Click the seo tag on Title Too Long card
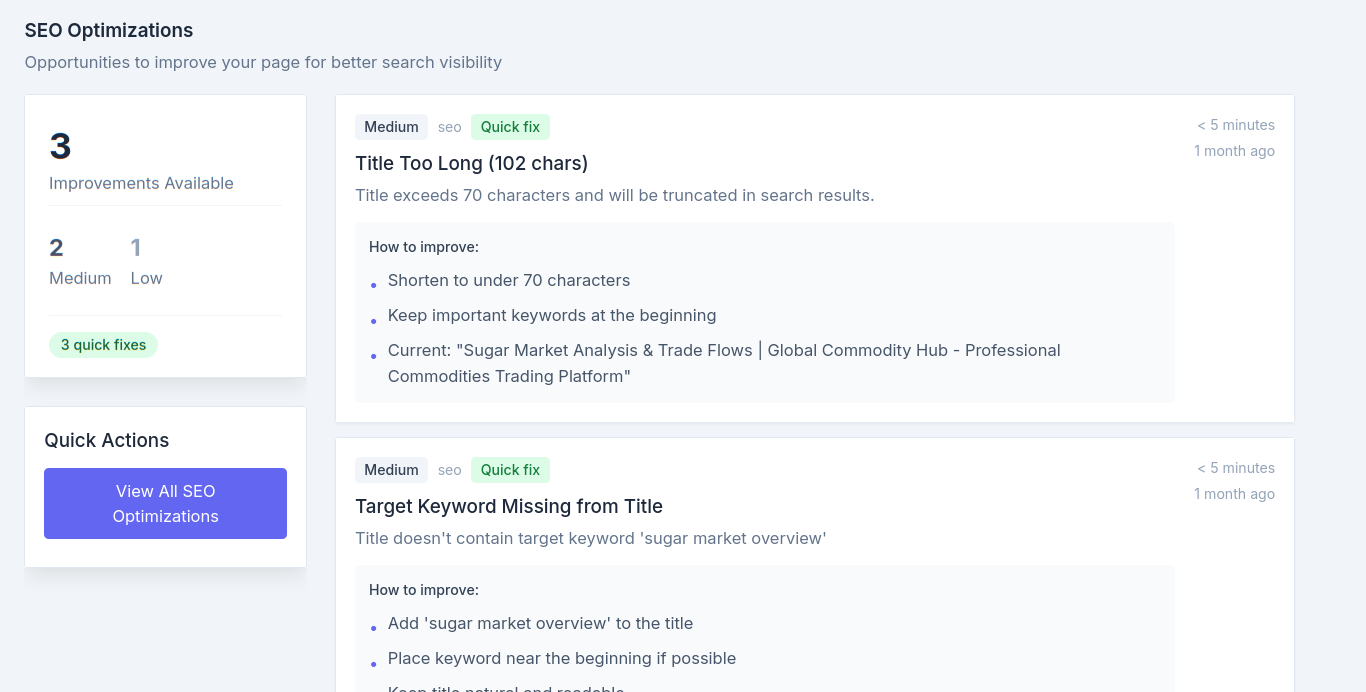This screenshot has width=1366, height=692. point(449,127)
